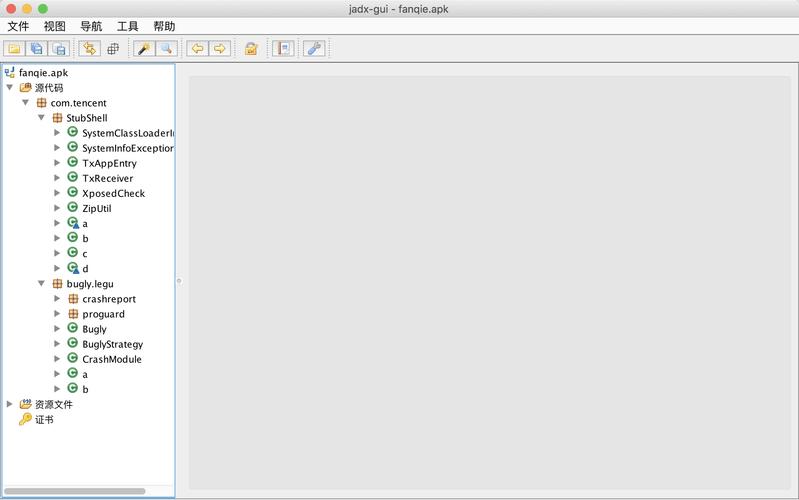799x500 pixels.
Task: Expand the crashreport package
Action: click(57, 299)
